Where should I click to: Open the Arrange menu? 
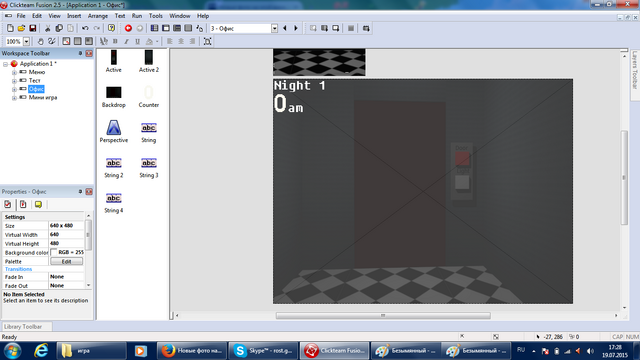tap(98, 16)
